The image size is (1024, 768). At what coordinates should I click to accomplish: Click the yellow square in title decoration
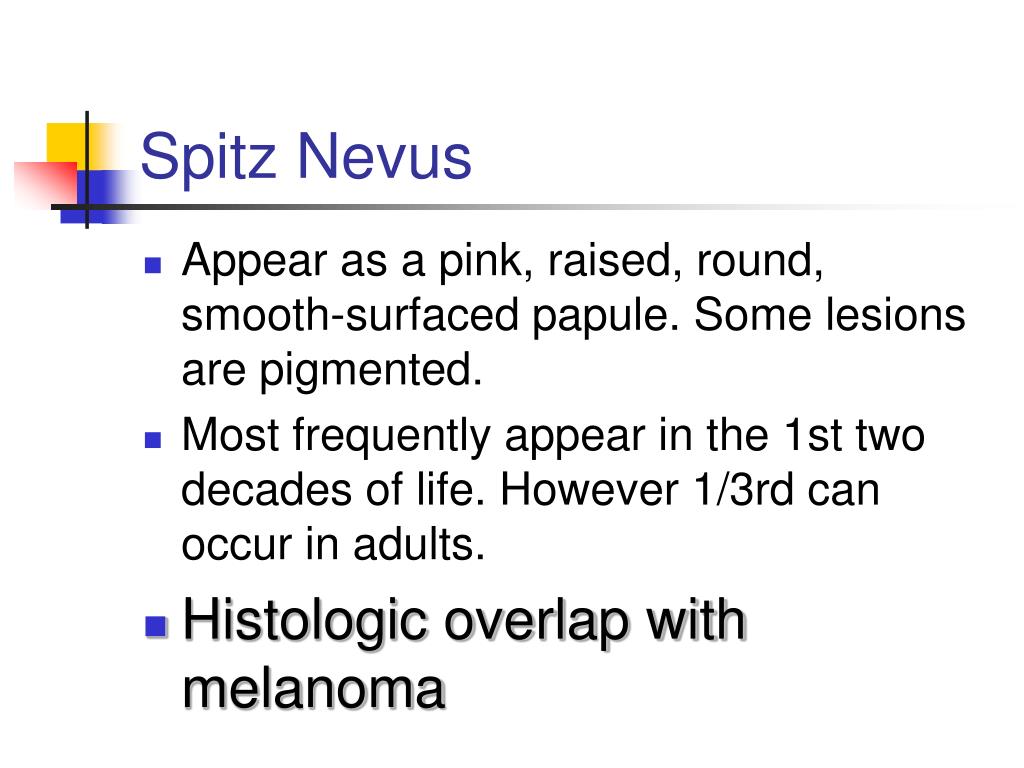[x=65, y=143]
